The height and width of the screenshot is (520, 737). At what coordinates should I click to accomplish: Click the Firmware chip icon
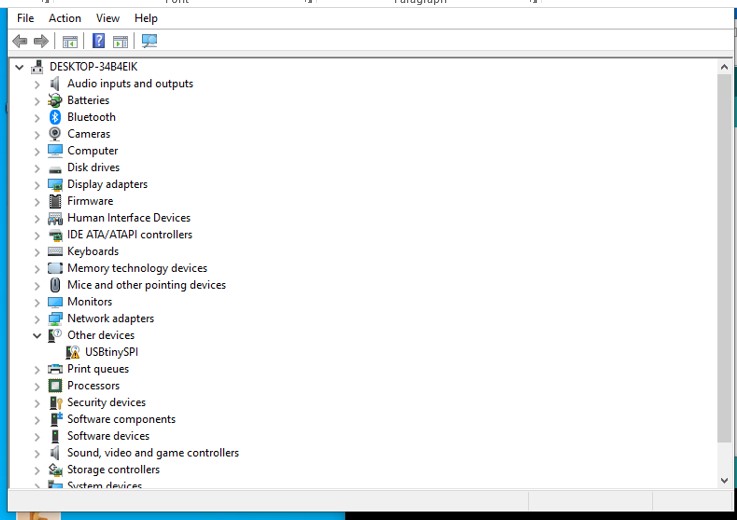55,201
